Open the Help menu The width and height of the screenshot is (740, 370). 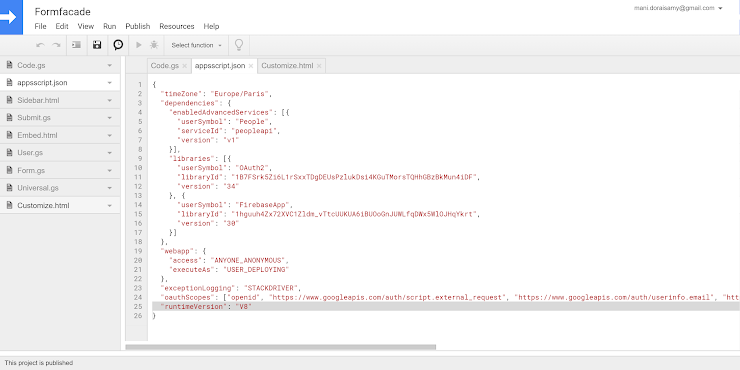pos(211,26)
